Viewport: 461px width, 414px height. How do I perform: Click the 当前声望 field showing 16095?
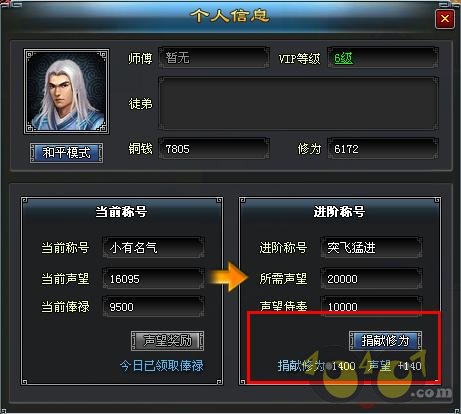(153, 278)
